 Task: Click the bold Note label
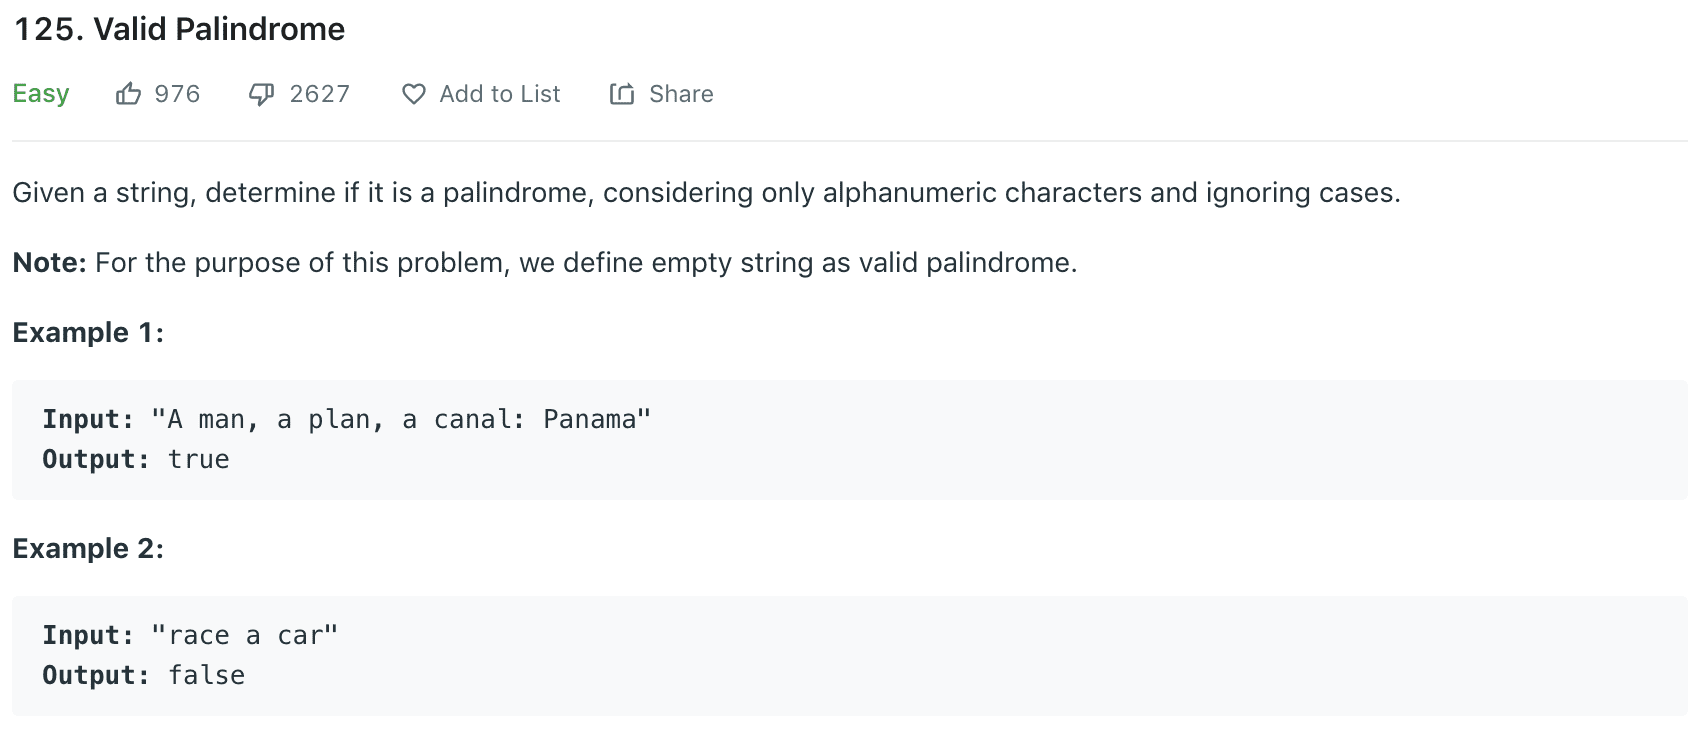pos(50,262)
